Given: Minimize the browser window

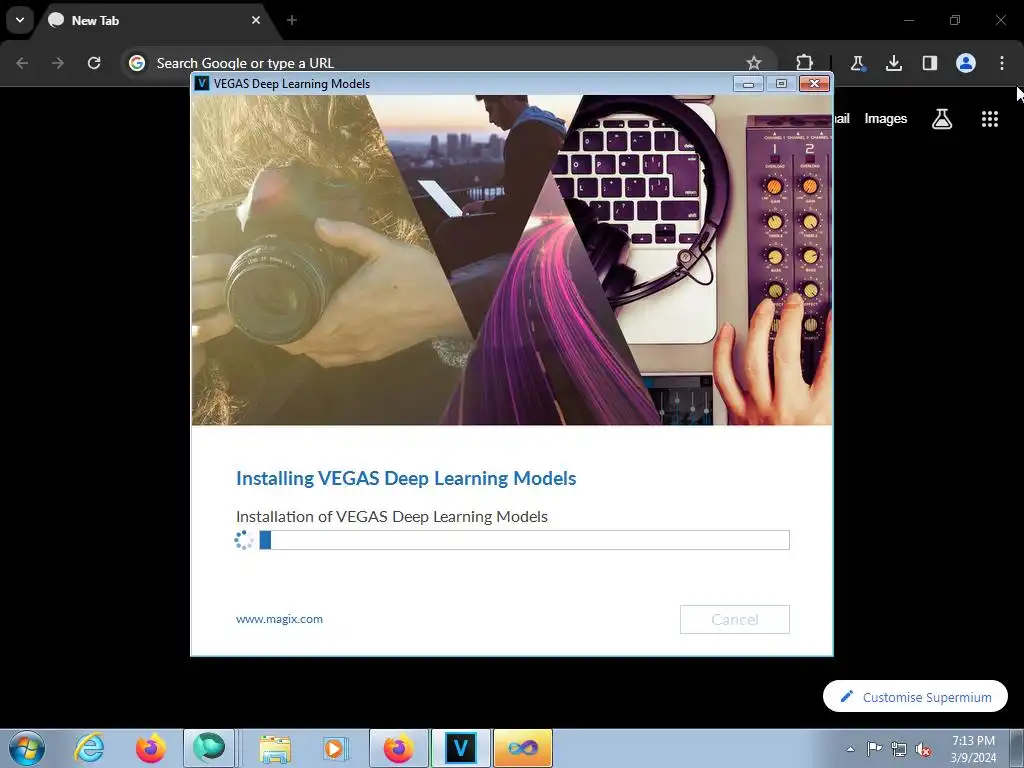Looking at the screenshot, I should pyautogui.click(x=909, y=20).
